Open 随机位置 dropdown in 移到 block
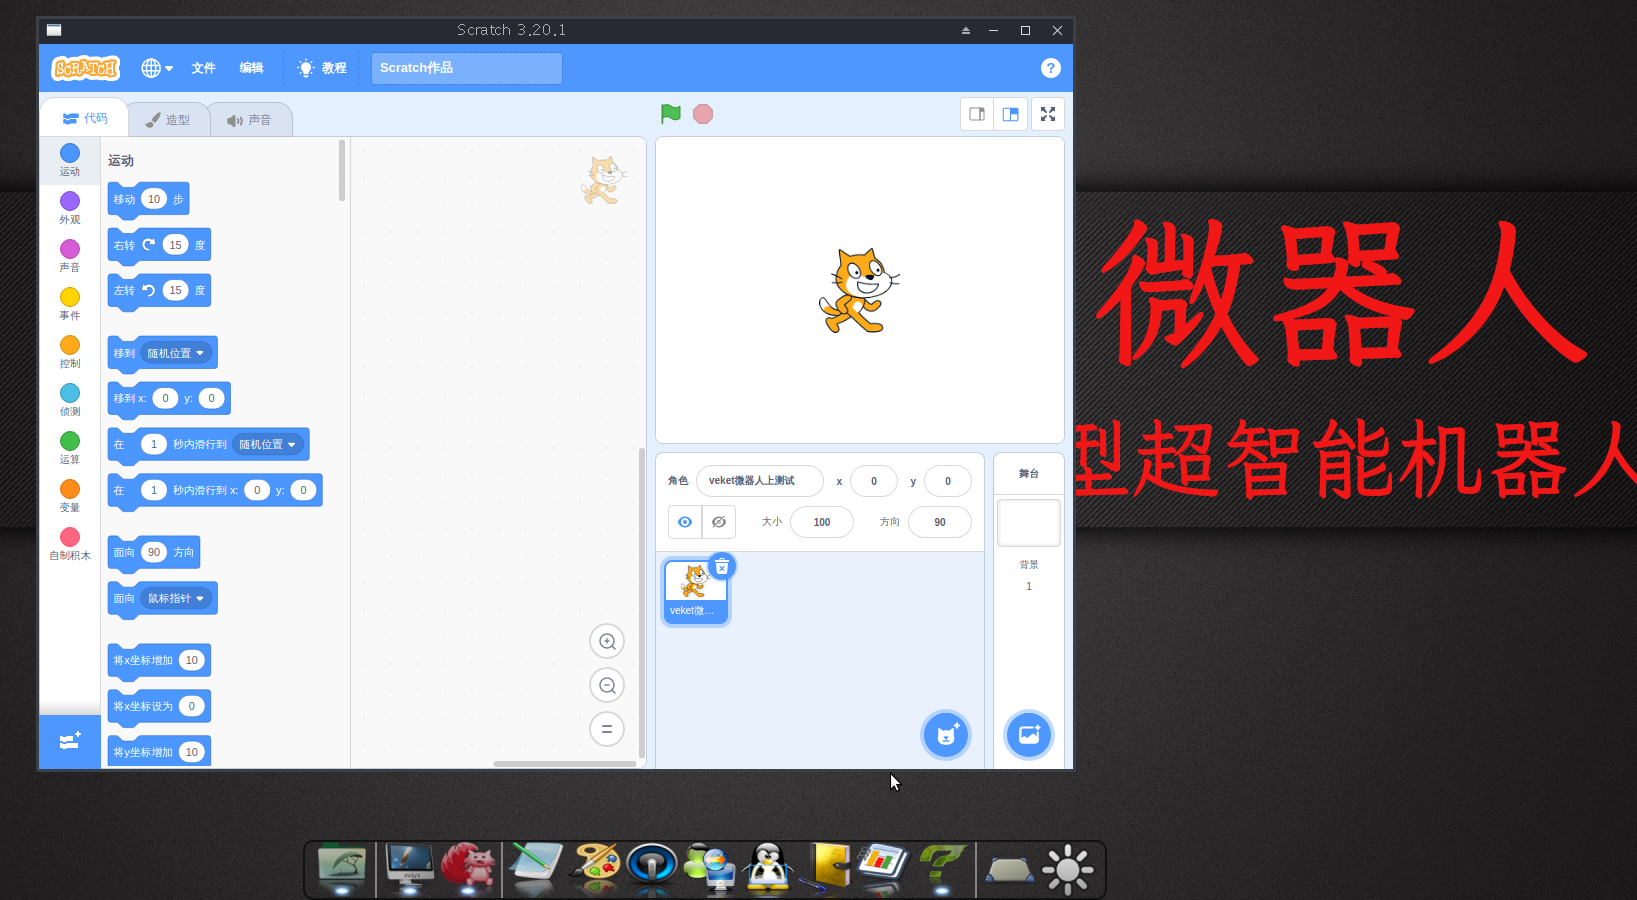The image size is (1637, 900). click(x=176, y=353)
